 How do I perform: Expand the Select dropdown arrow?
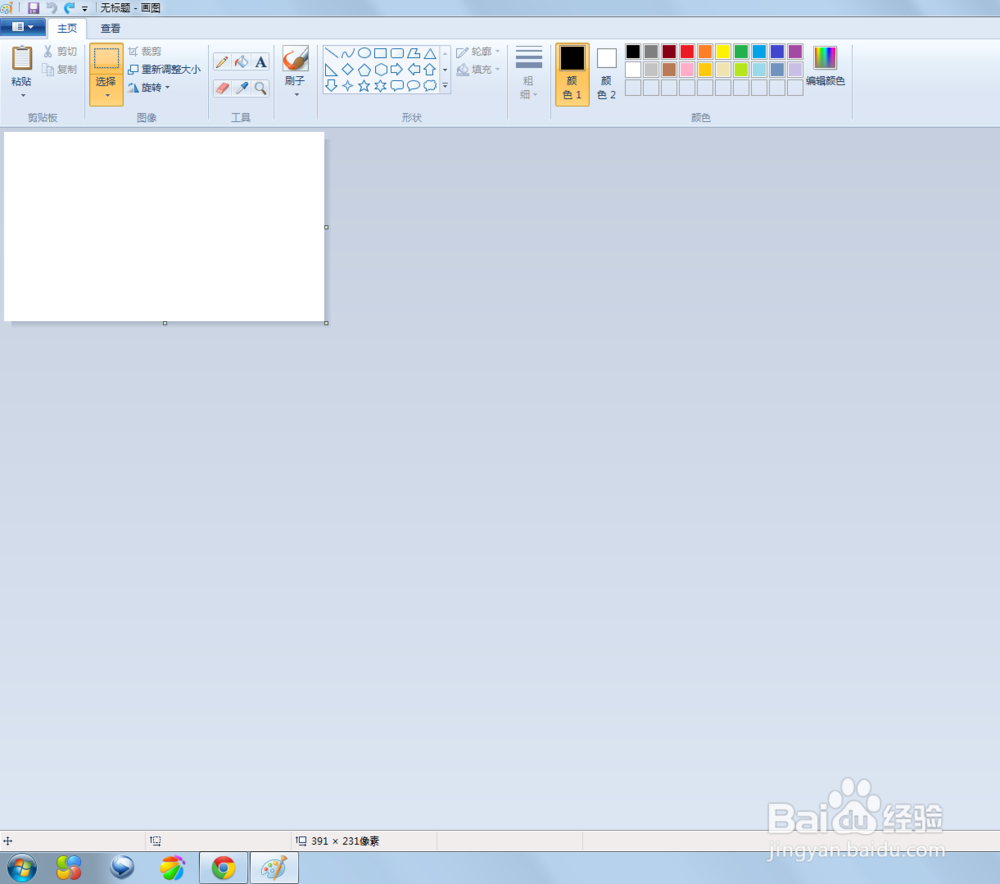[x=107, y=96]
